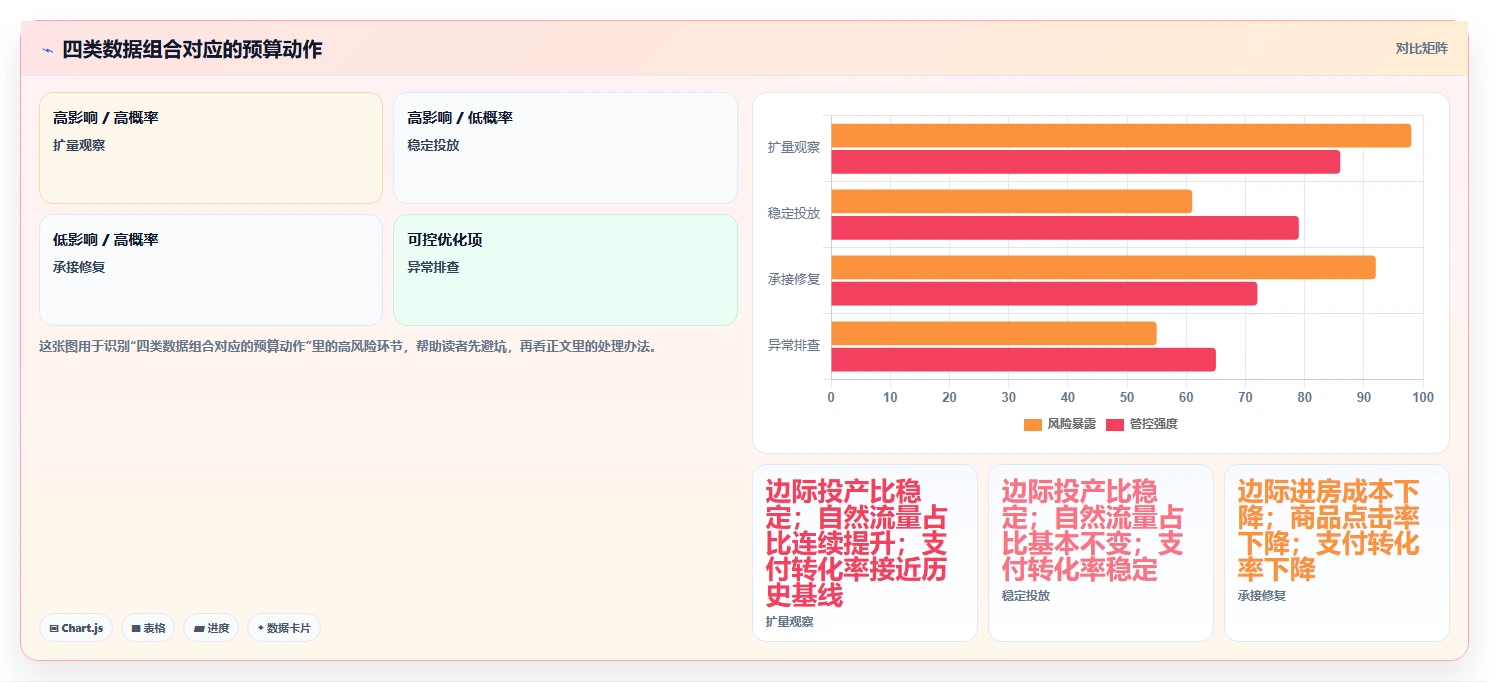Select the 低影响 / 高概率 card
Screen dimensions: 1489x682
pyautogui.click(x=211, y=270)
